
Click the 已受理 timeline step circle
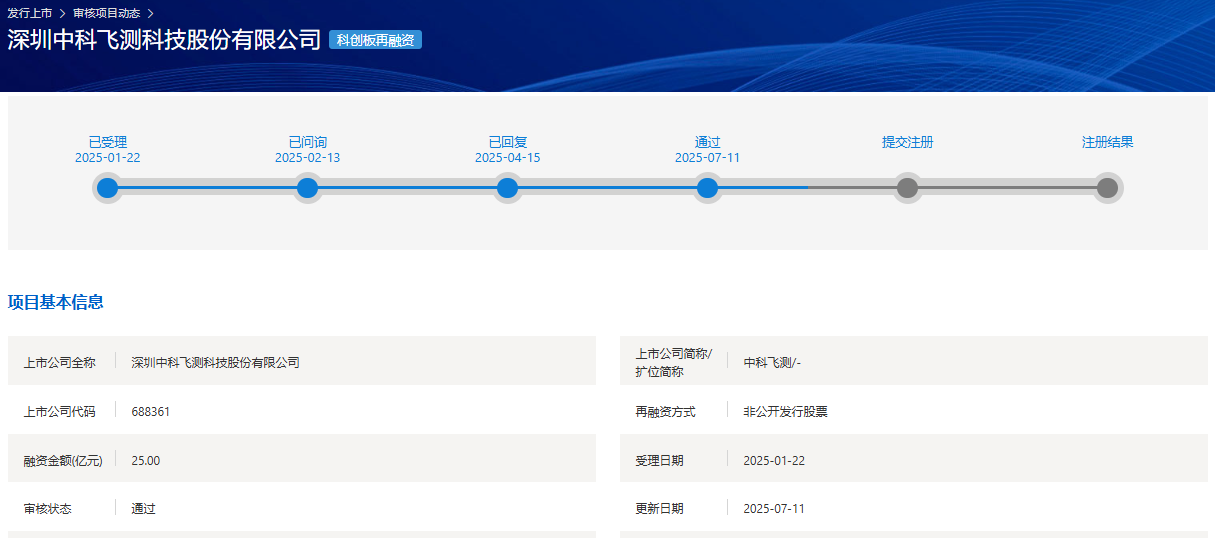[x=108, y=188]
